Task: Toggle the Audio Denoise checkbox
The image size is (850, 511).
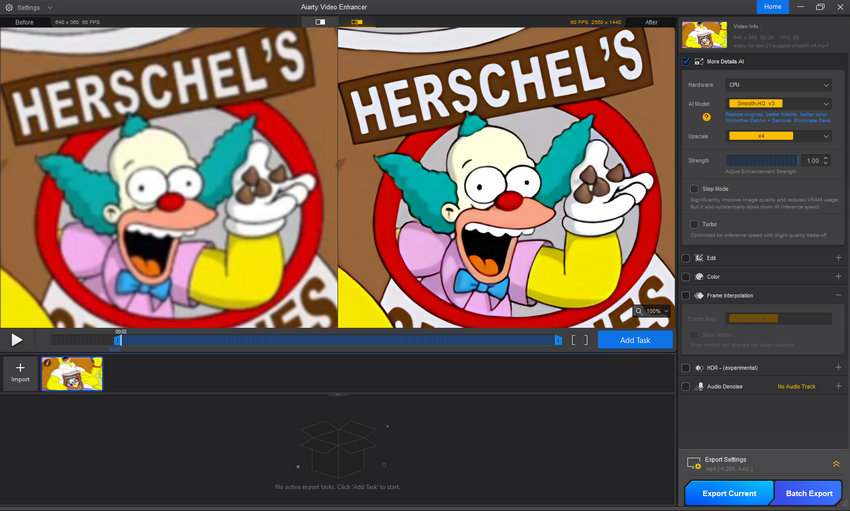Action: coord(686,386)
